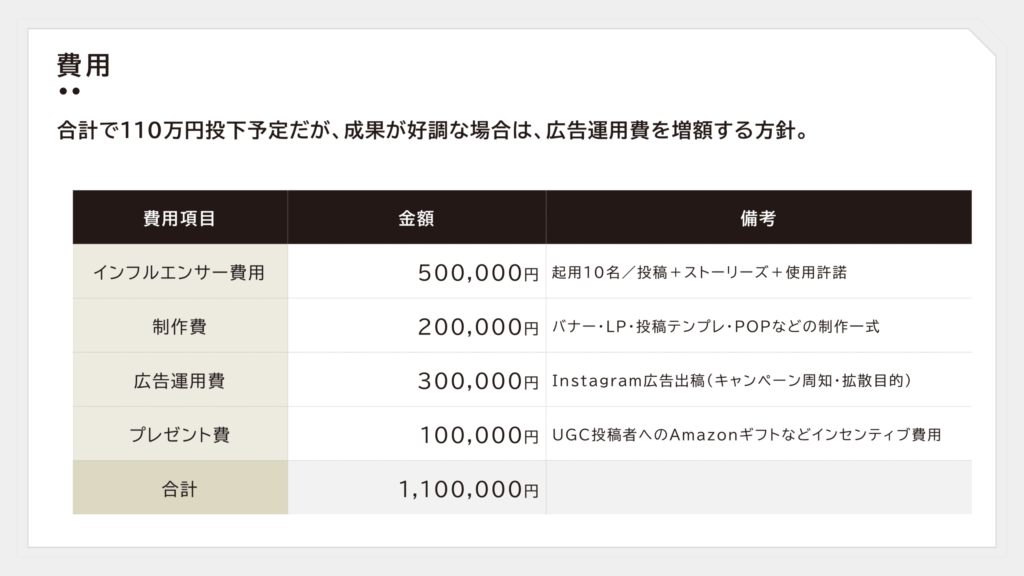Viewport: 1024px width, 576px height.
Task: Click the インフルエンサー費用 row label
Action: click(180, 272)
